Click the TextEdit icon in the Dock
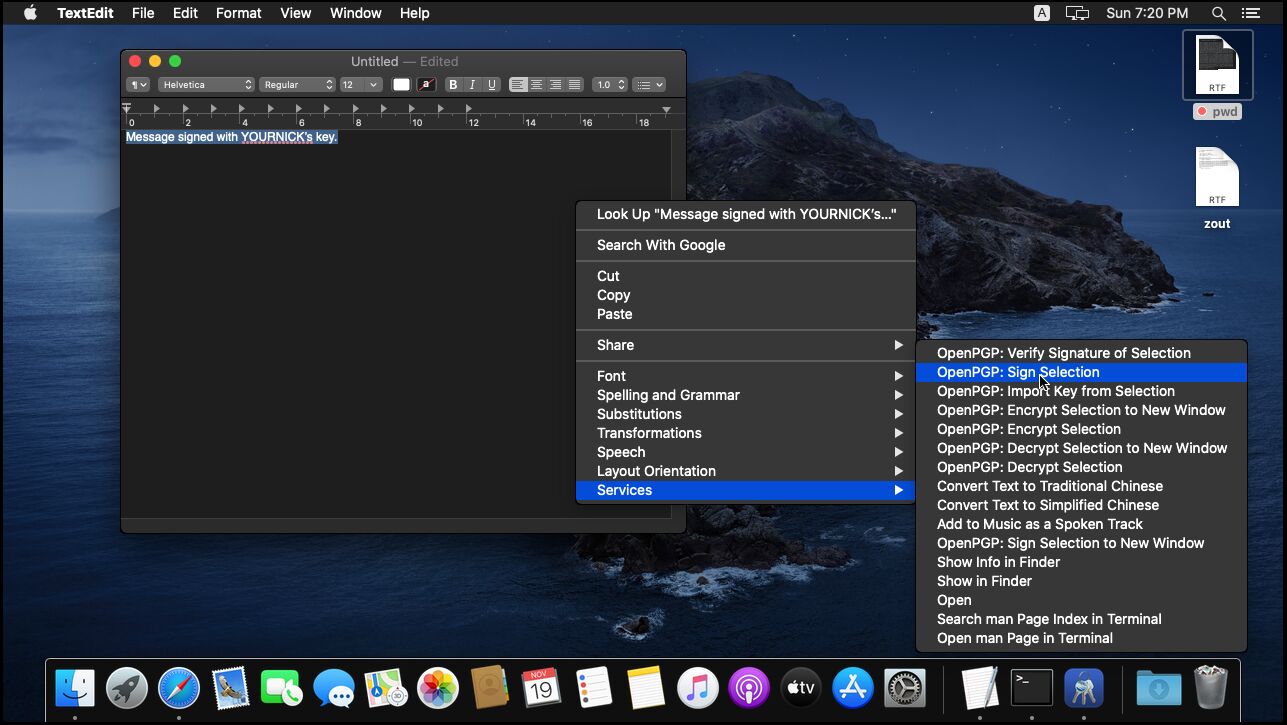The image size is (1287, 725). coord(980,688)
